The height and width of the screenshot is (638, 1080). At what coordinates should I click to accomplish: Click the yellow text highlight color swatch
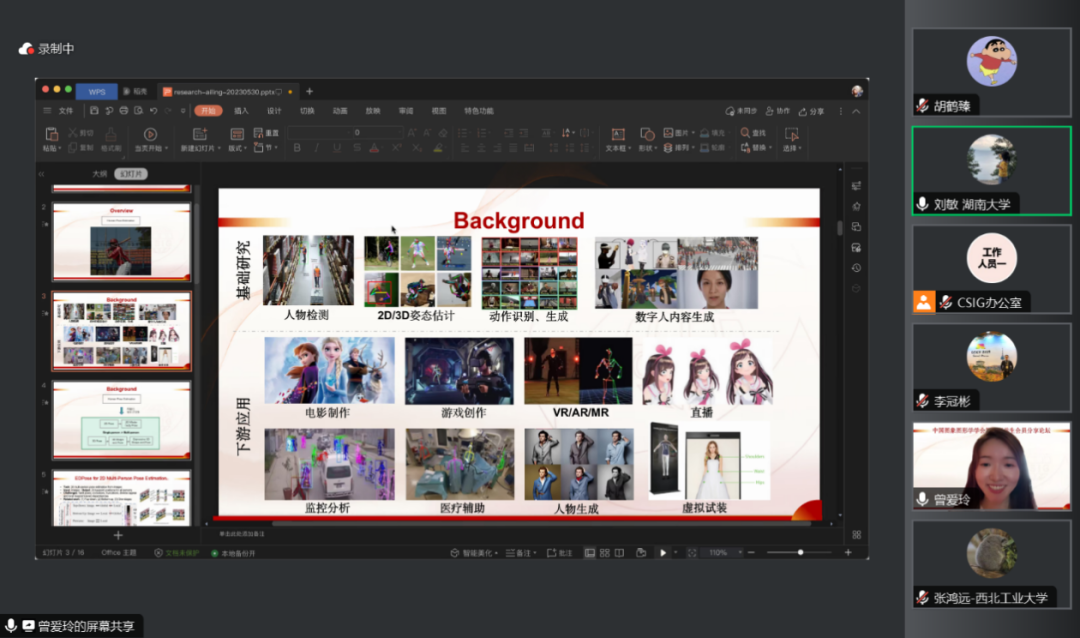[x=438, y=147]
